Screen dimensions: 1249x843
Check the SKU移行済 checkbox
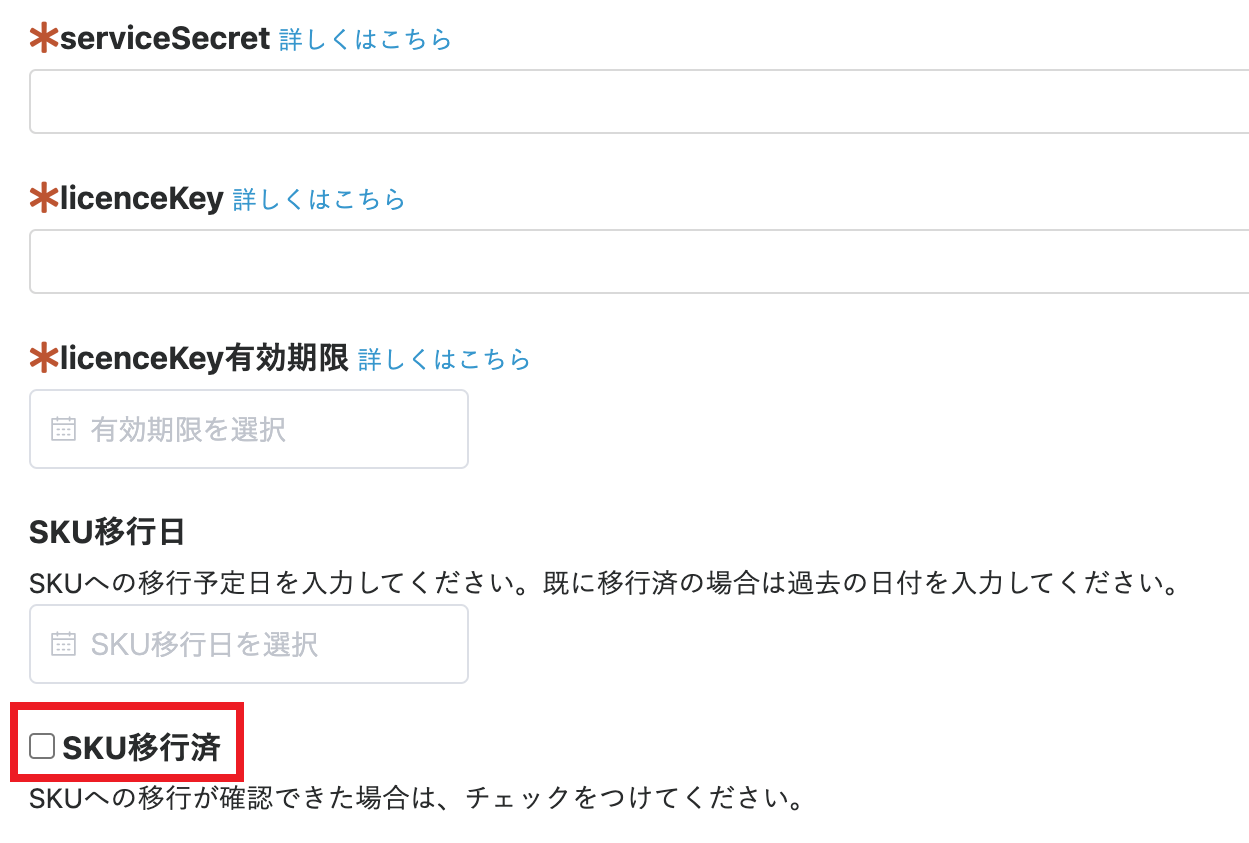[x=42, y=746]
